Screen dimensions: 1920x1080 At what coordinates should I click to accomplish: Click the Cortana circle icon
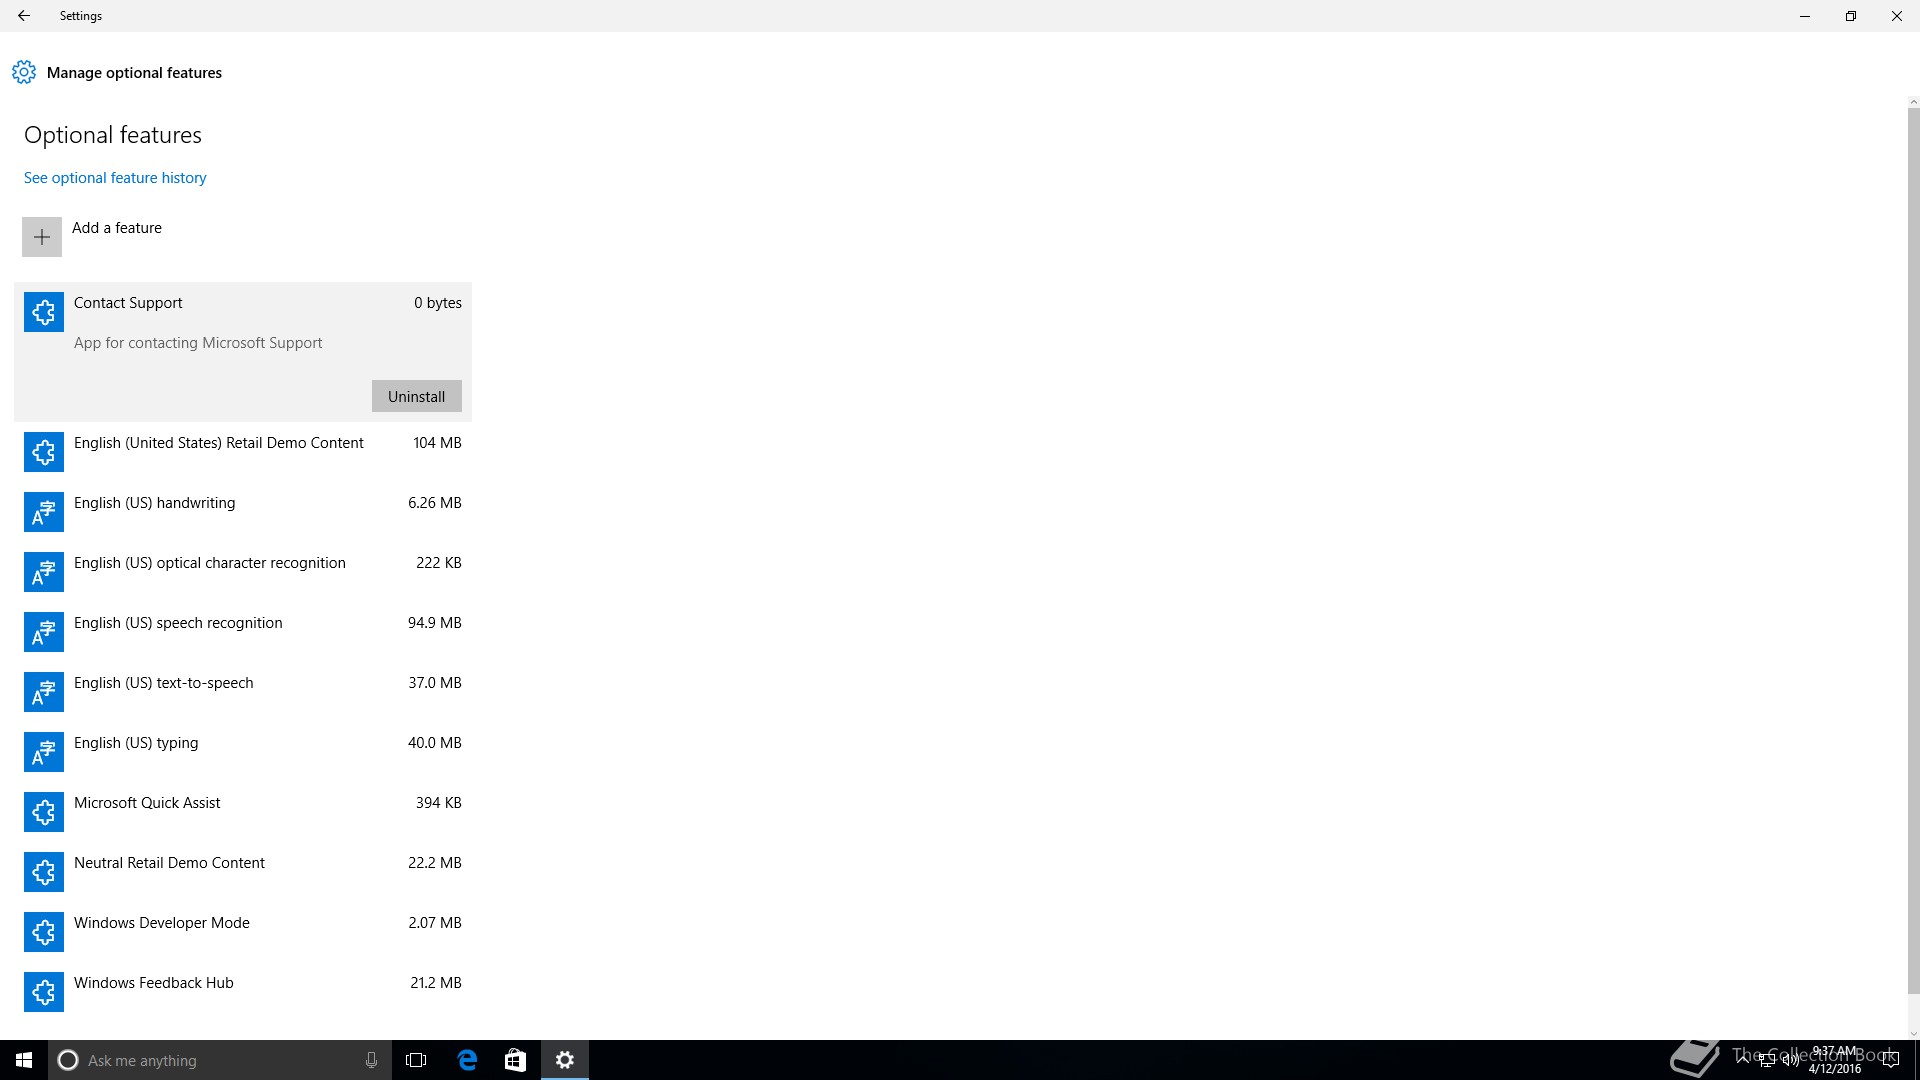pos(68,1060)
